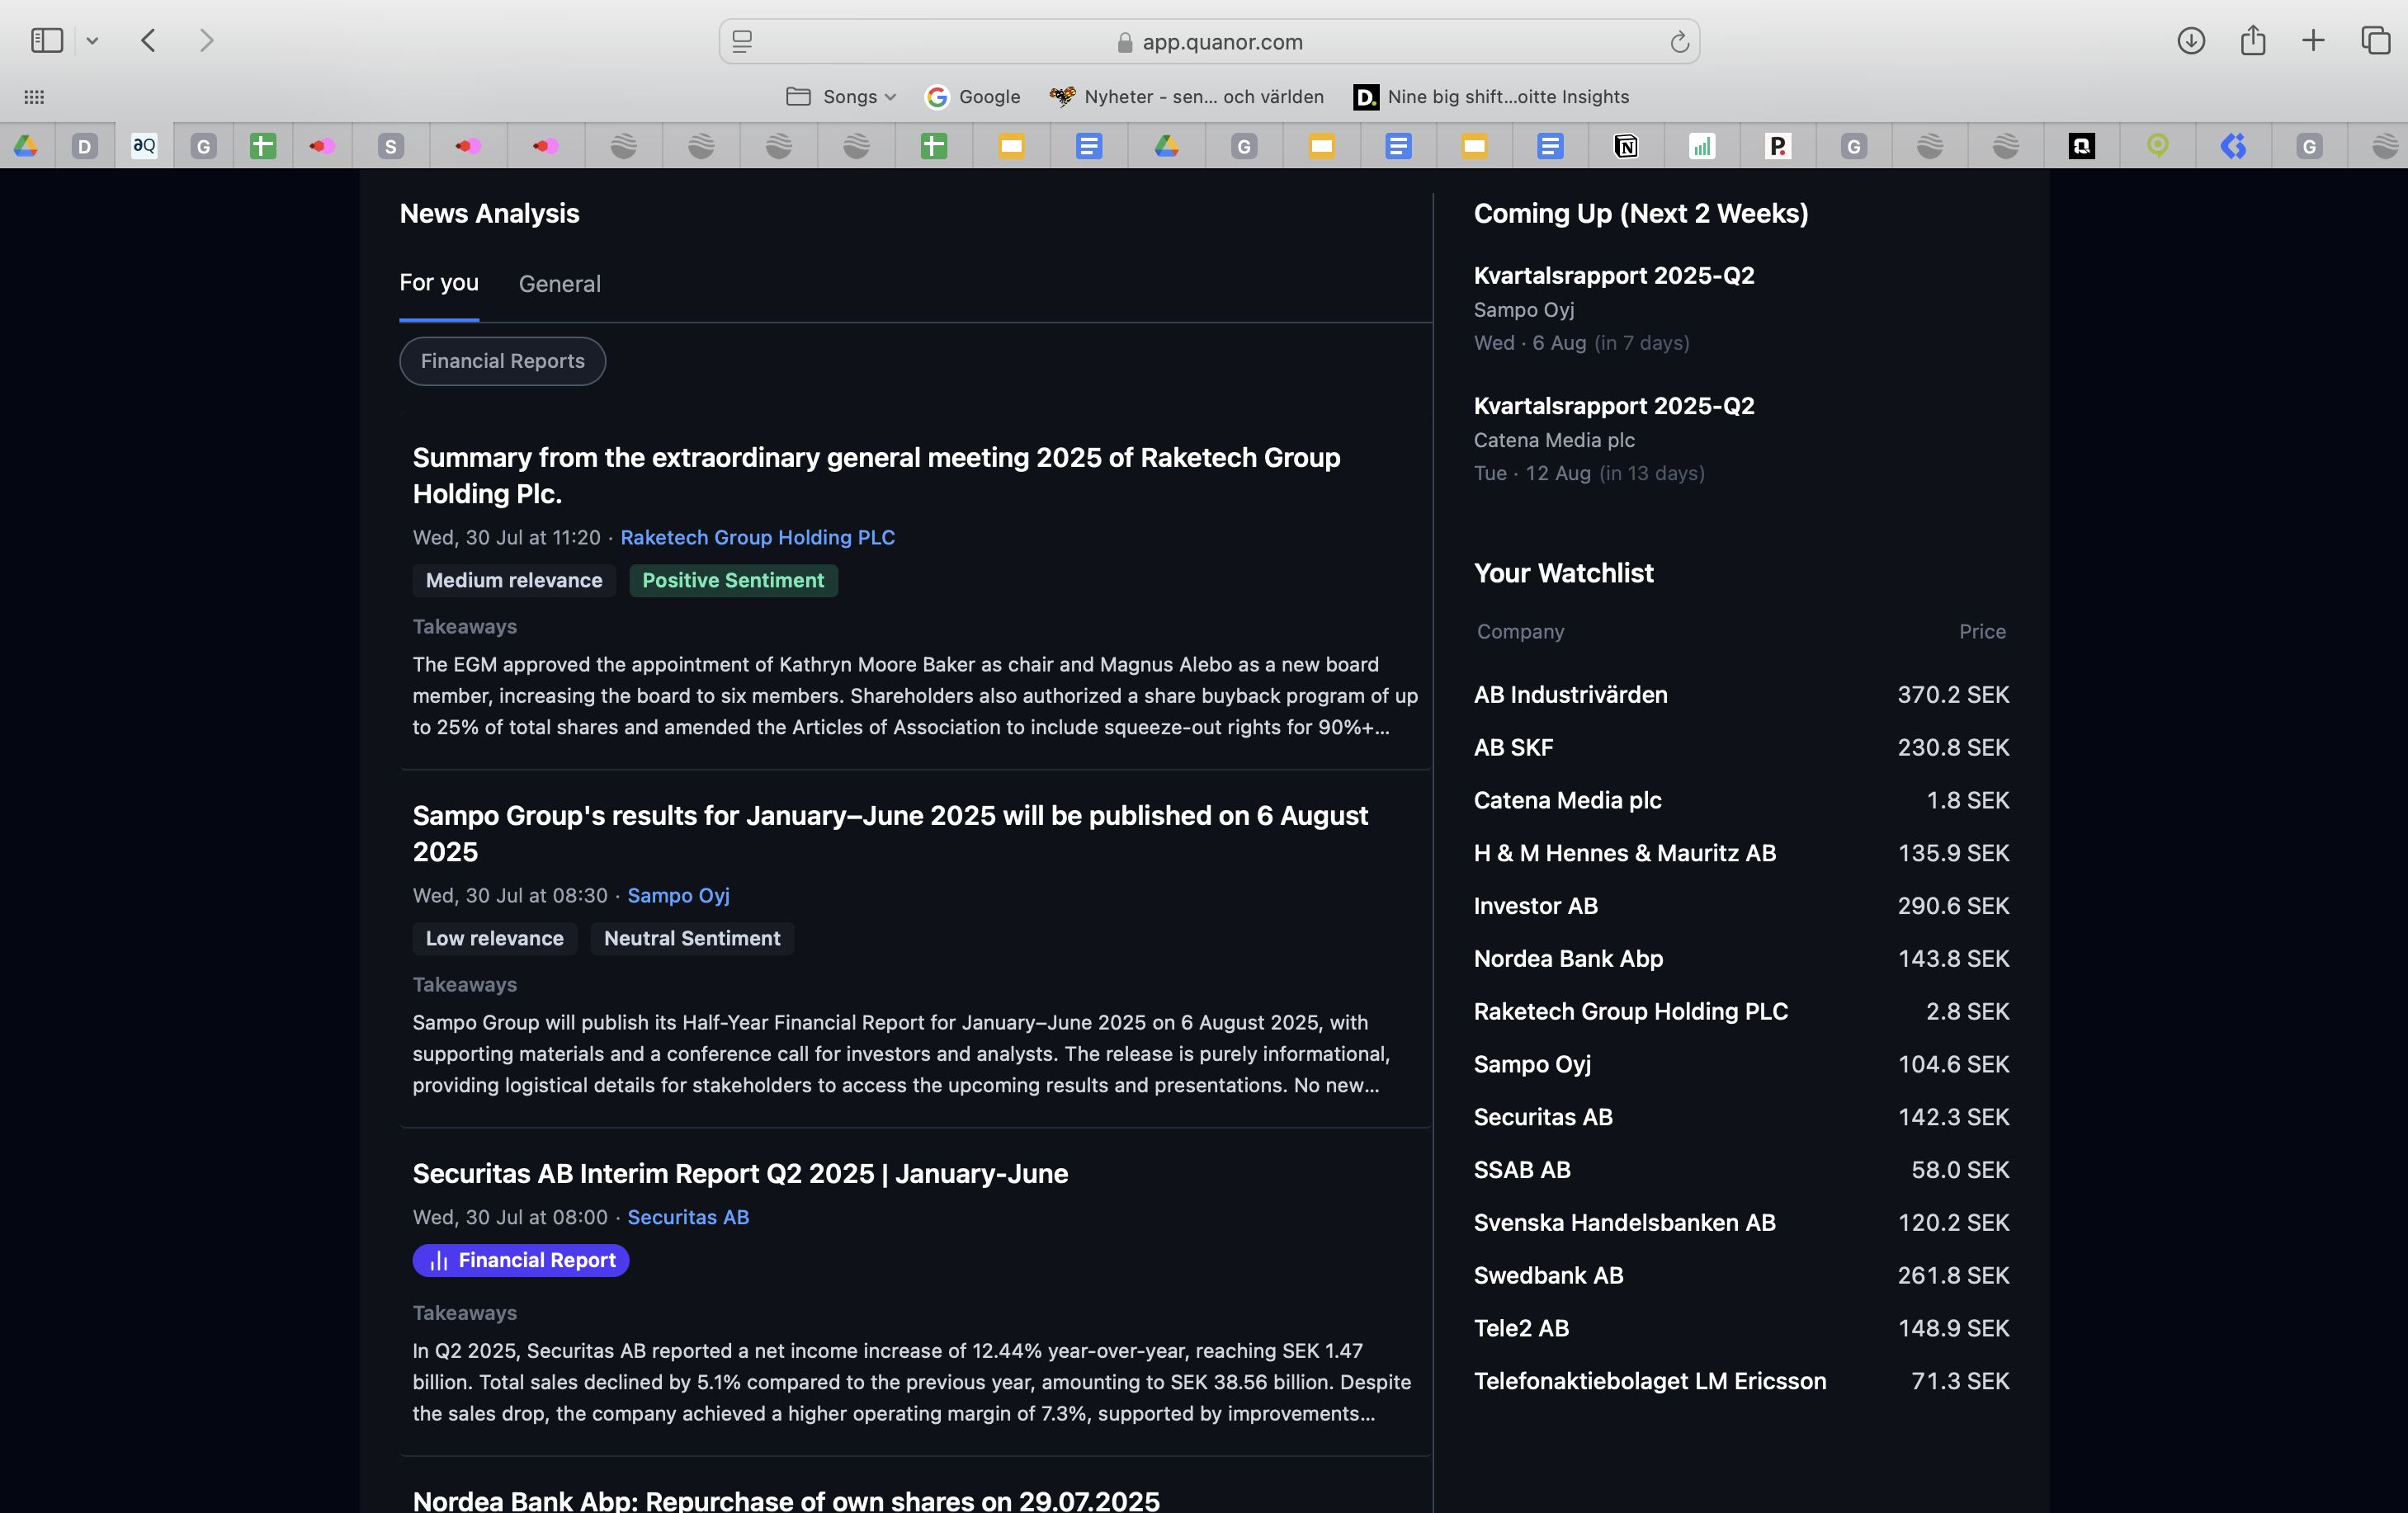The height and width of the screenshot is (1513, 2408).
Task: Open the page reader icon in address bar
Action: [x=742, y=41]
